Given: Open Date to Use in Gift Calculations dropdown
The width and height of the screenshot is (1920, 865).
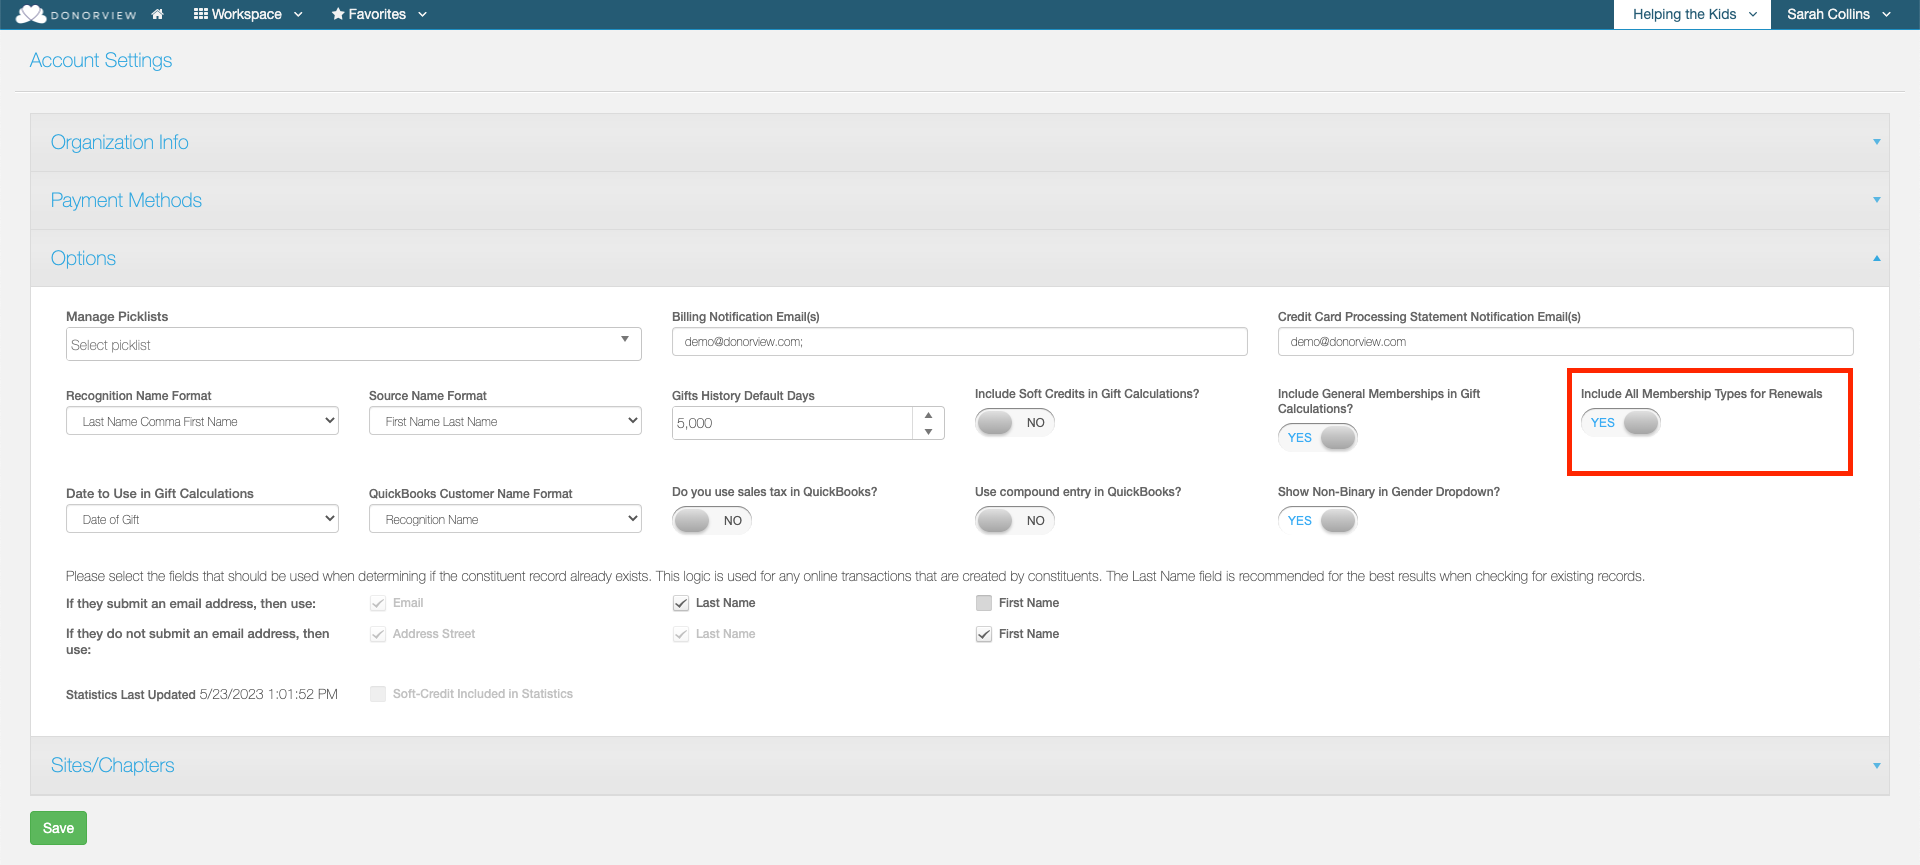Looking at the screenshot, I should point(202,519).
